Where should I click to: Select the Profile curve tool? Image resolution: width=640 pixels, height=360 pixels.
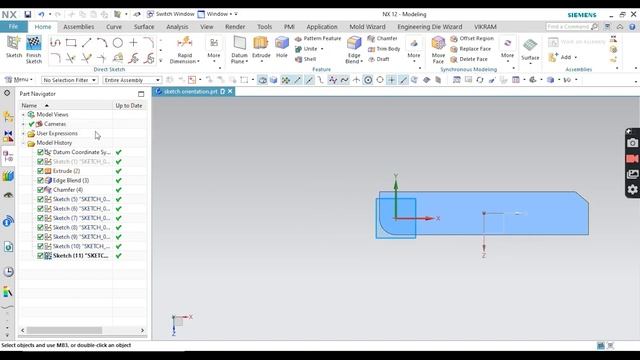(x=56, y=42)
